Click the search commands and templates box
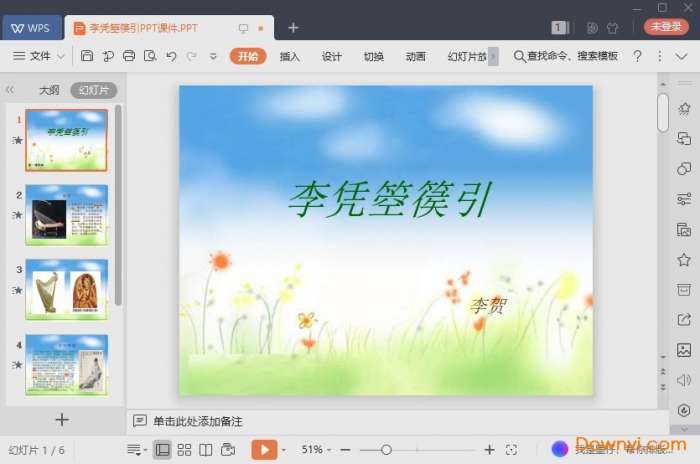This screenshot has height=464, width=700. (x=566, y=56)
